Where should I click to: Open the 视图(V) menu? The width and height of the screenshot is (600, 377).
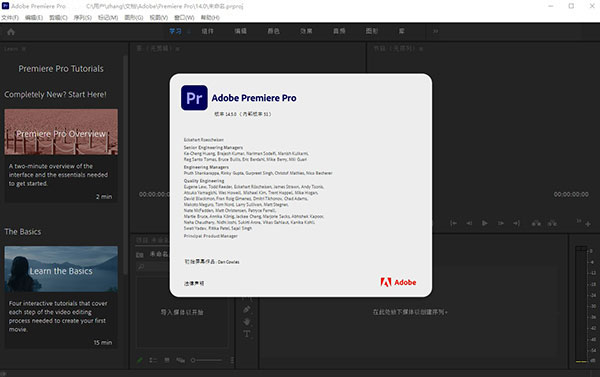[159, 18]
